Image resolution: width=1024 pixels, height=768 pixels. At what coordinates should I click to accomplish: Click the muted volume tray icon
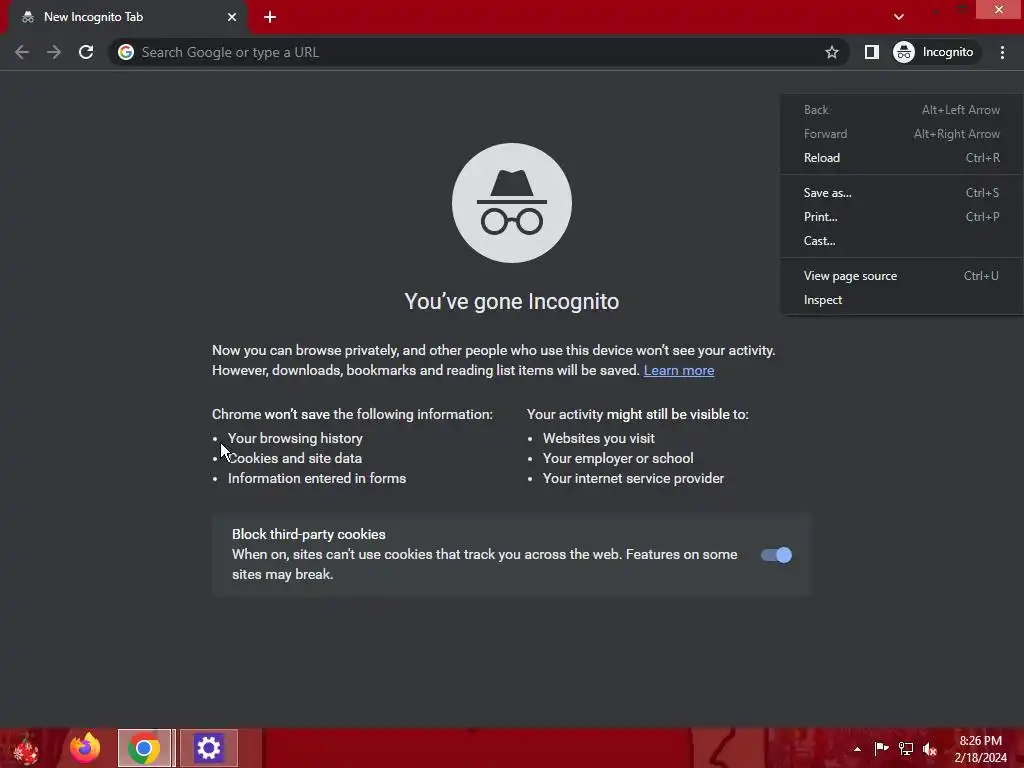tap(930, 749)
